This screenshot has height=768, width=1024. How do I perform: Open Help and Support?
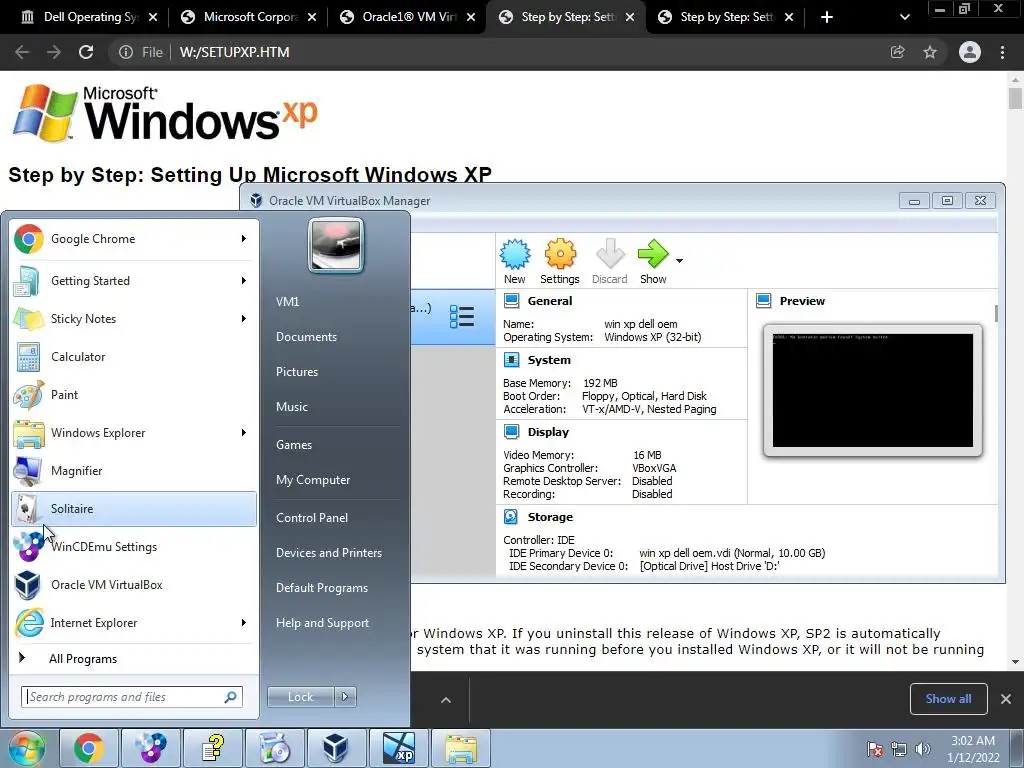(322, 623)
